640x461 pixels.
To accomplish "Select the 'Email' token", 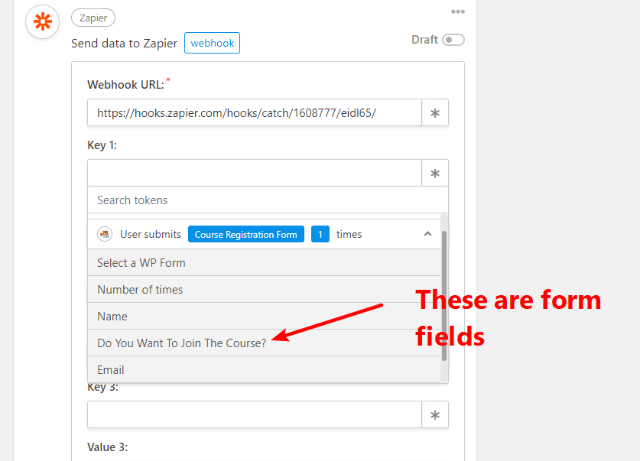I will point(264,370).
